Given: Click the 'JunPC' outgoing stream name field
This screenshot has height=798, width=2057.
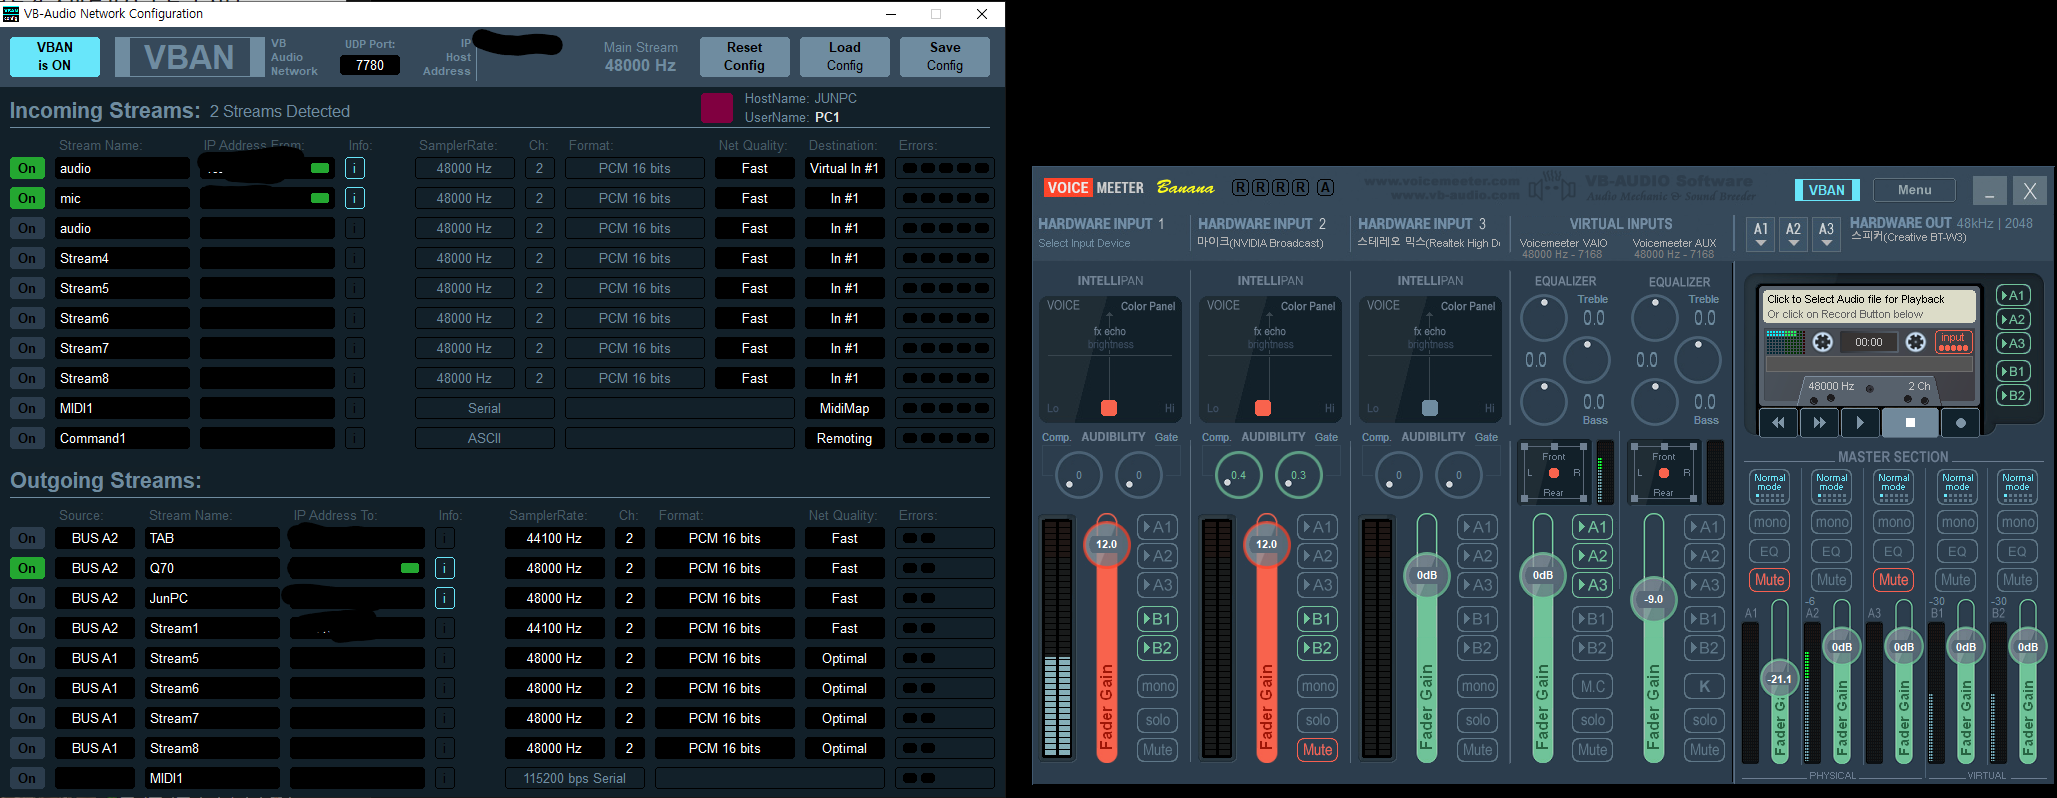Looking at the screenshot, I should 212,598.
